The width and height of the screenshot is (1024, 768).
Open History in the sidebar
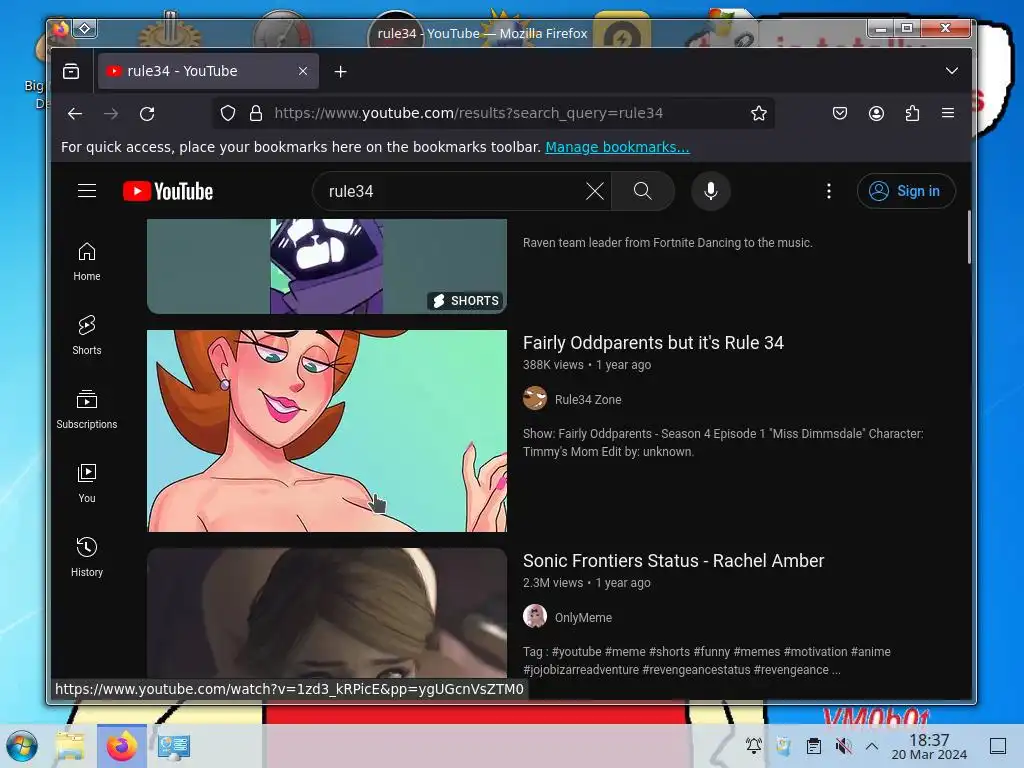87,557
